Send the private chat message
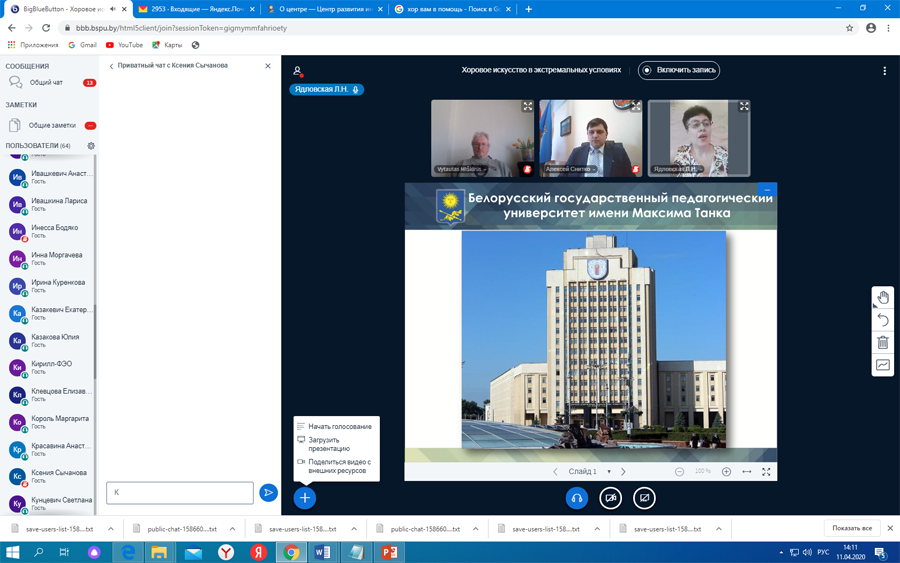Viewport: 900px width, 563px height. click(268, 492)
